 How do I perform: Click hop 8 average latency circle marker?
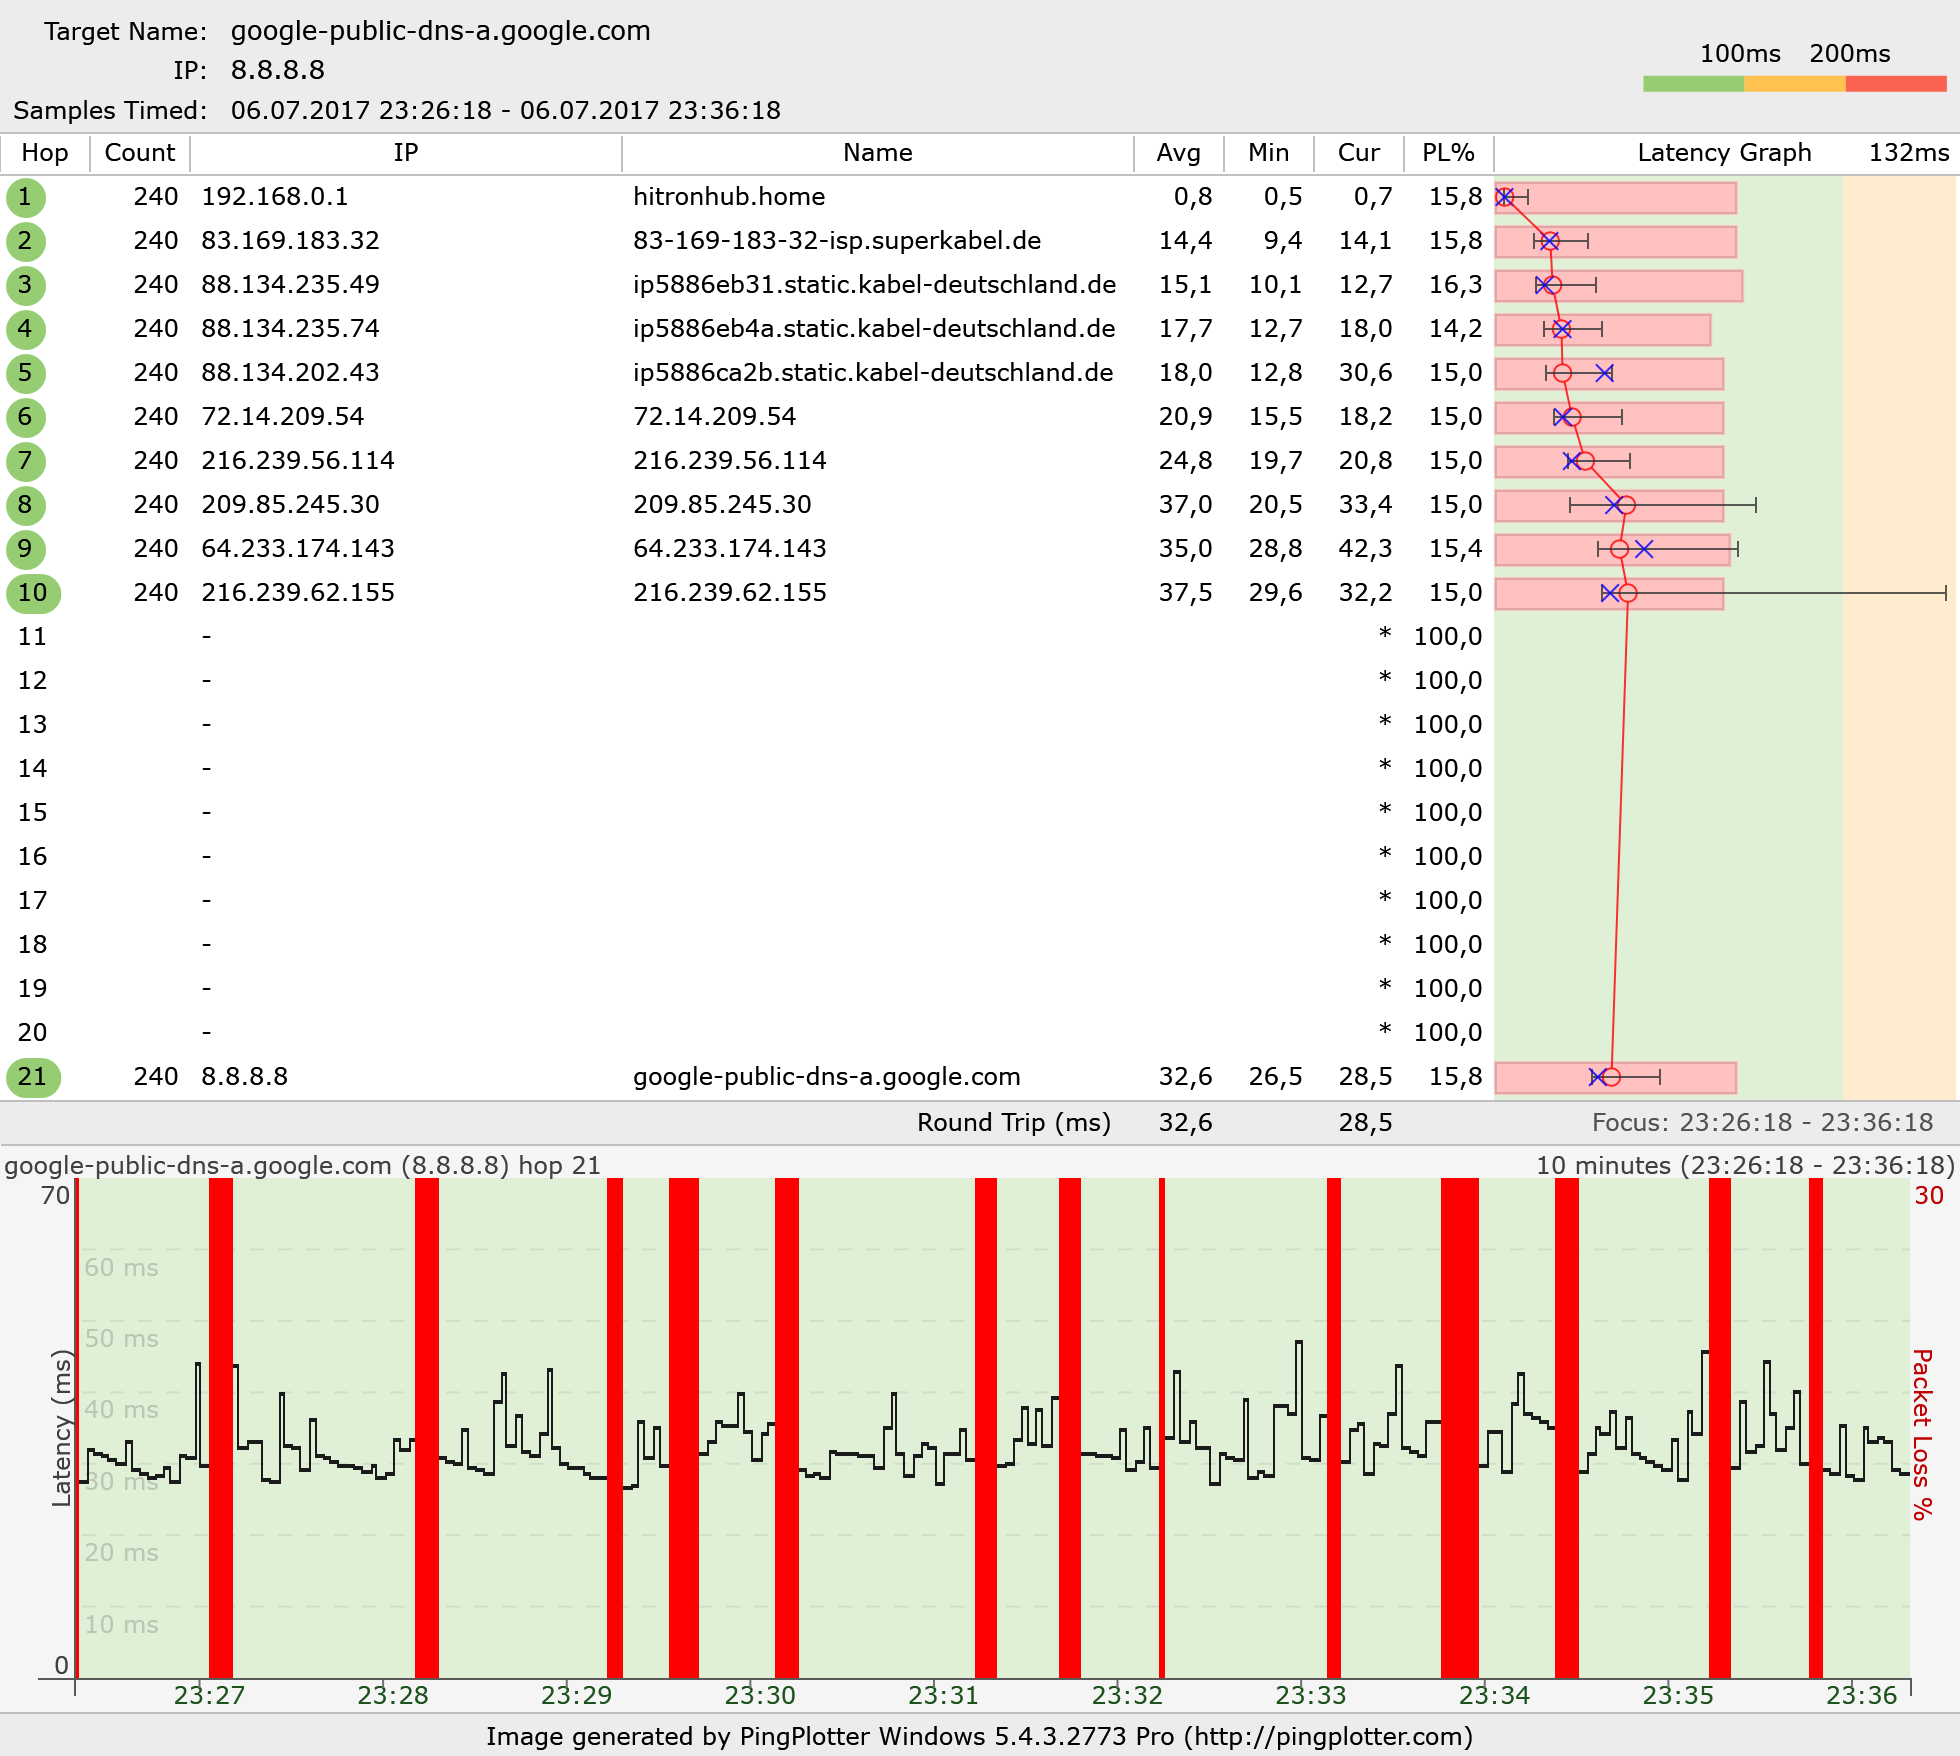pyautogui.click(x=1626, y=505)
